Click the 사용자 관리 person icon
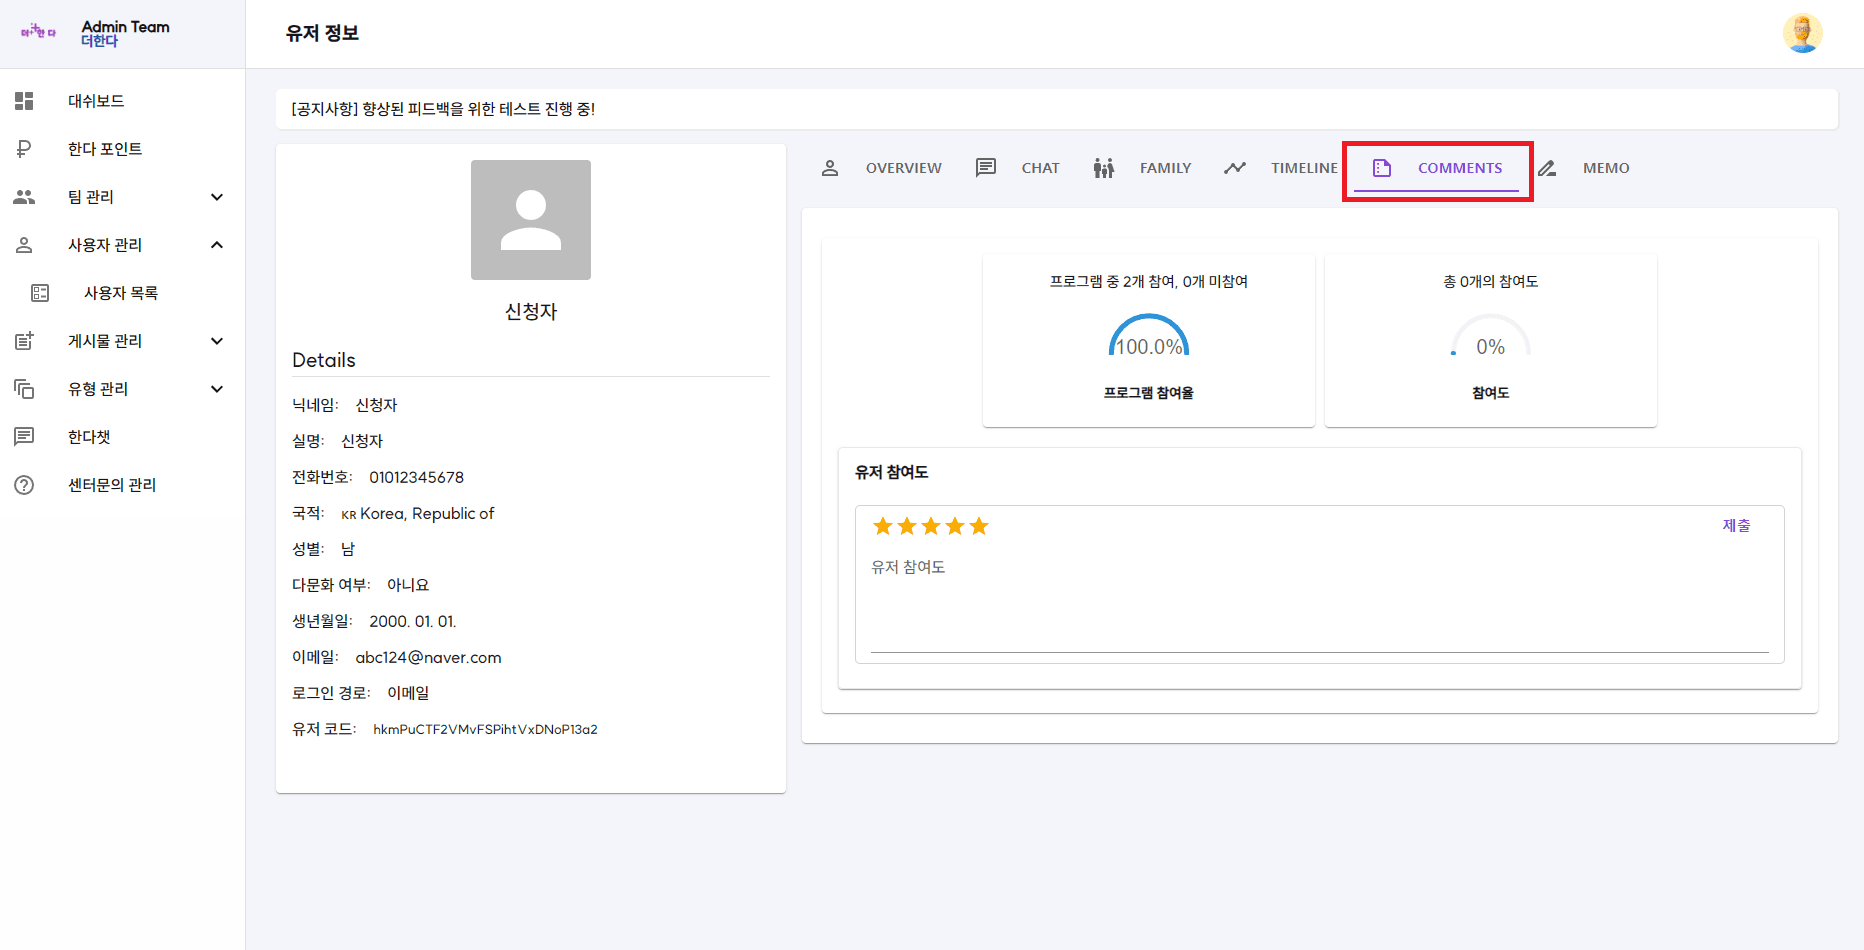The image size is (1864, 950). [24, 245]
